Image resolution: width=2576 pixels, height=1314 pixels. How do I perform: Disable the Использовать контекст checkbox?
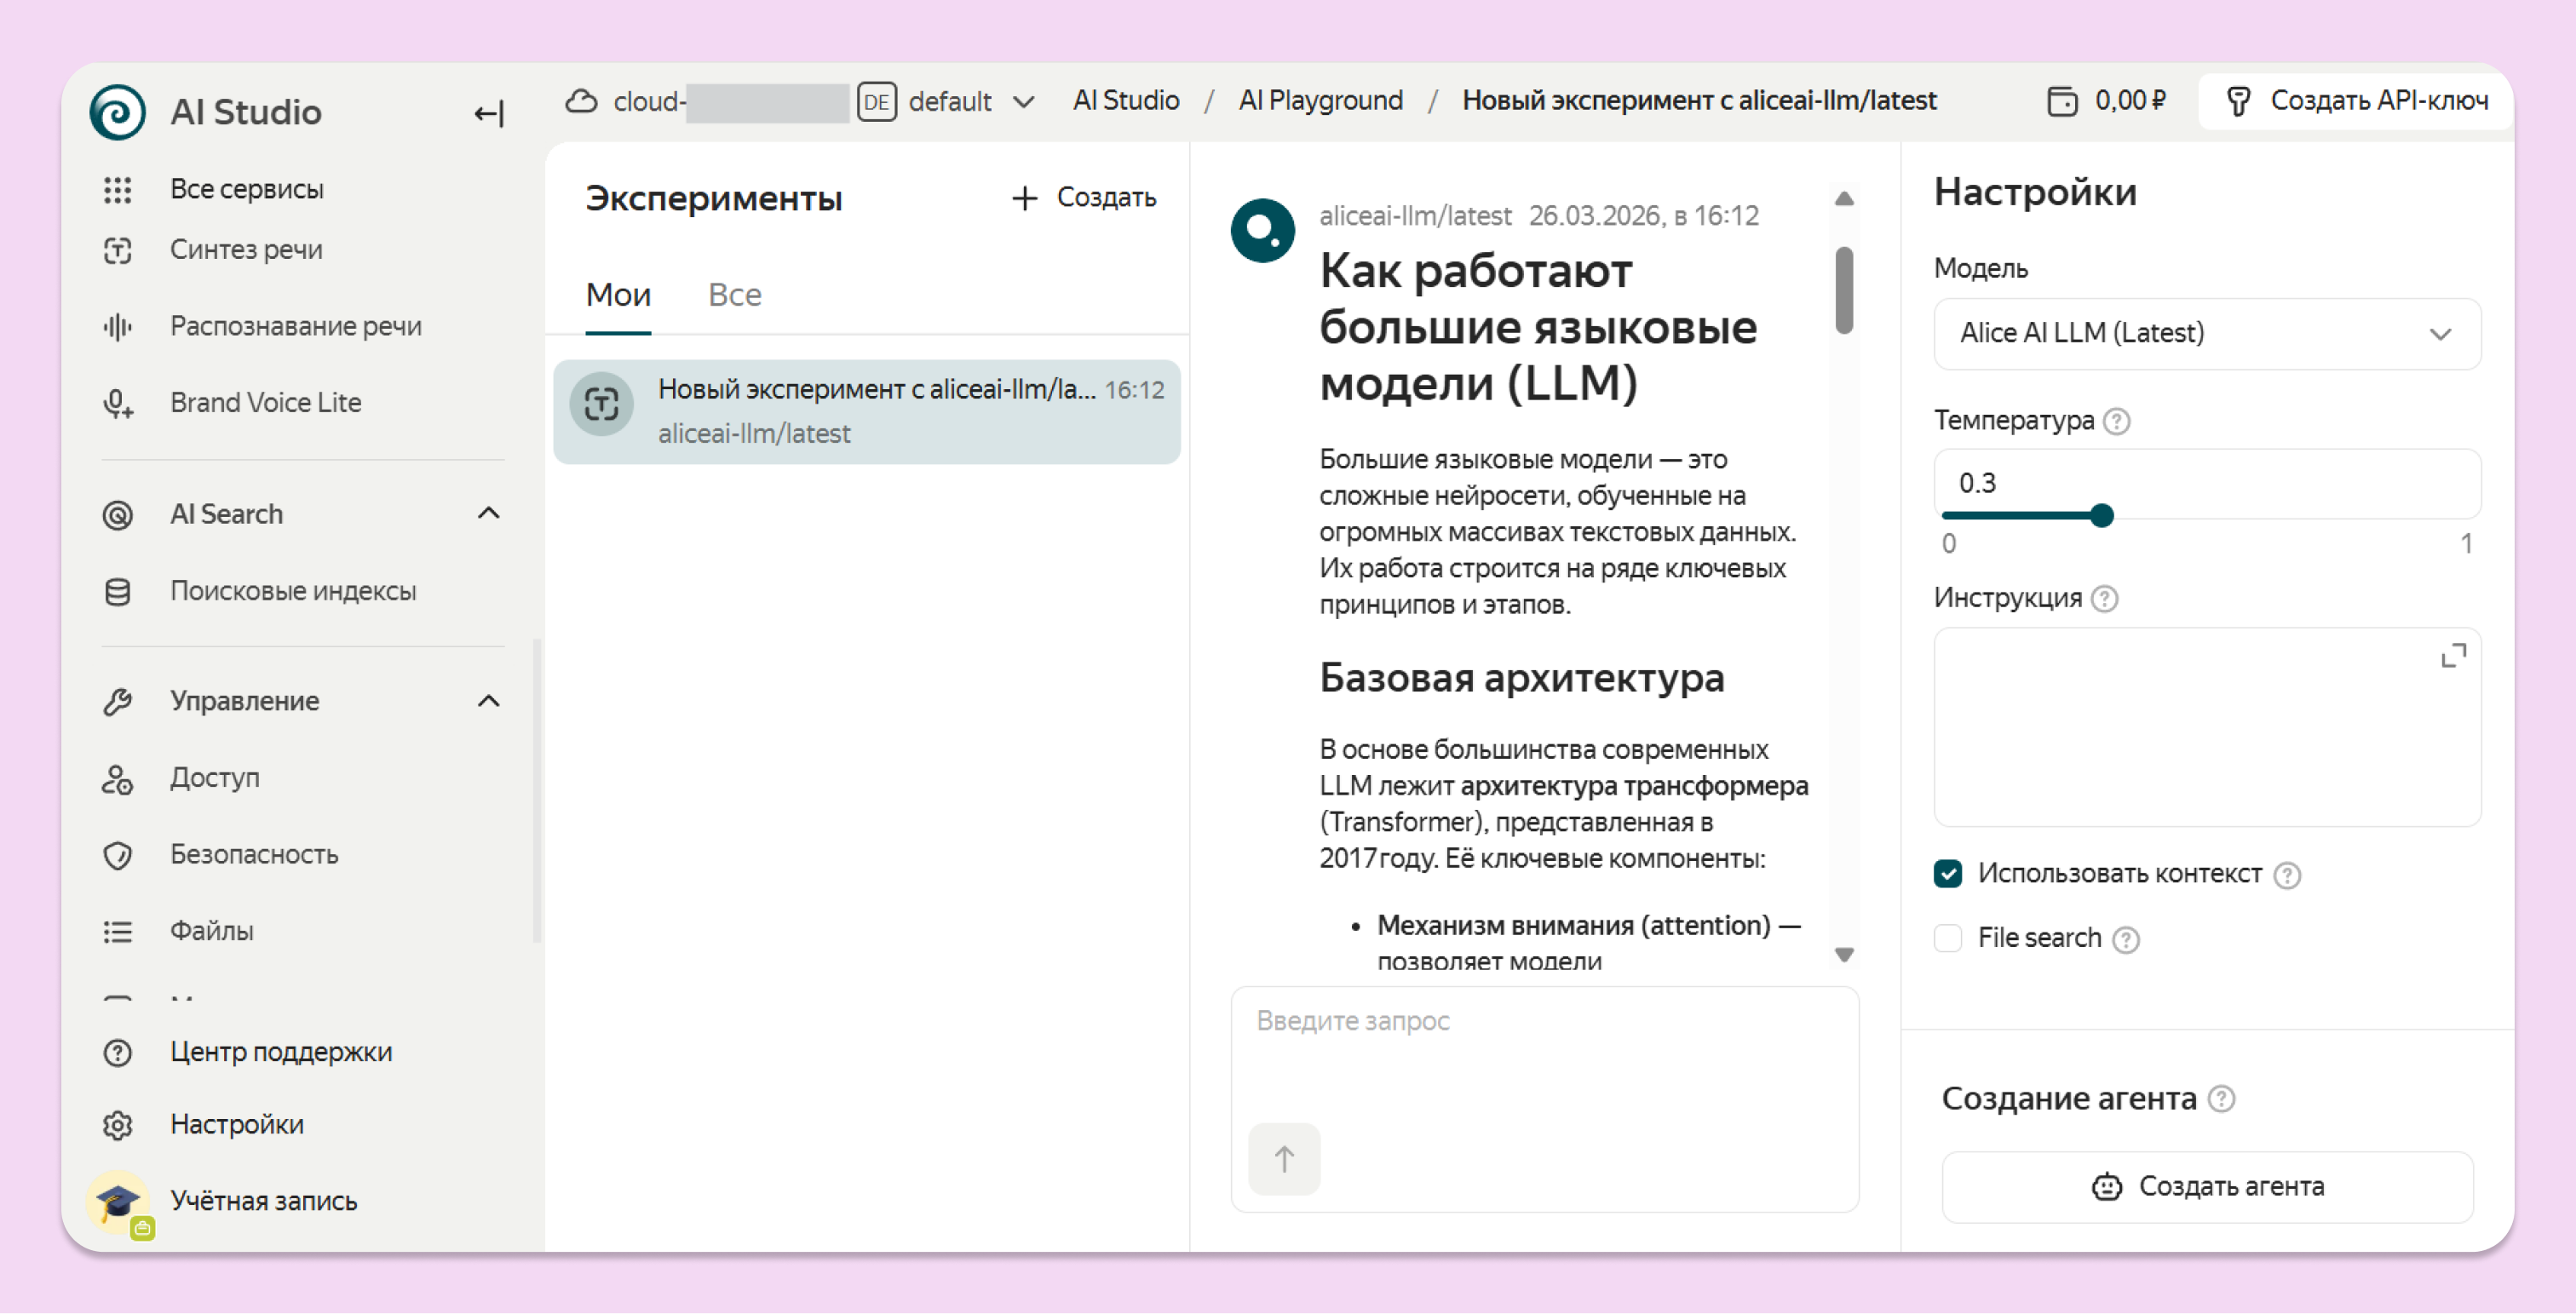[x=1948, y=874]
